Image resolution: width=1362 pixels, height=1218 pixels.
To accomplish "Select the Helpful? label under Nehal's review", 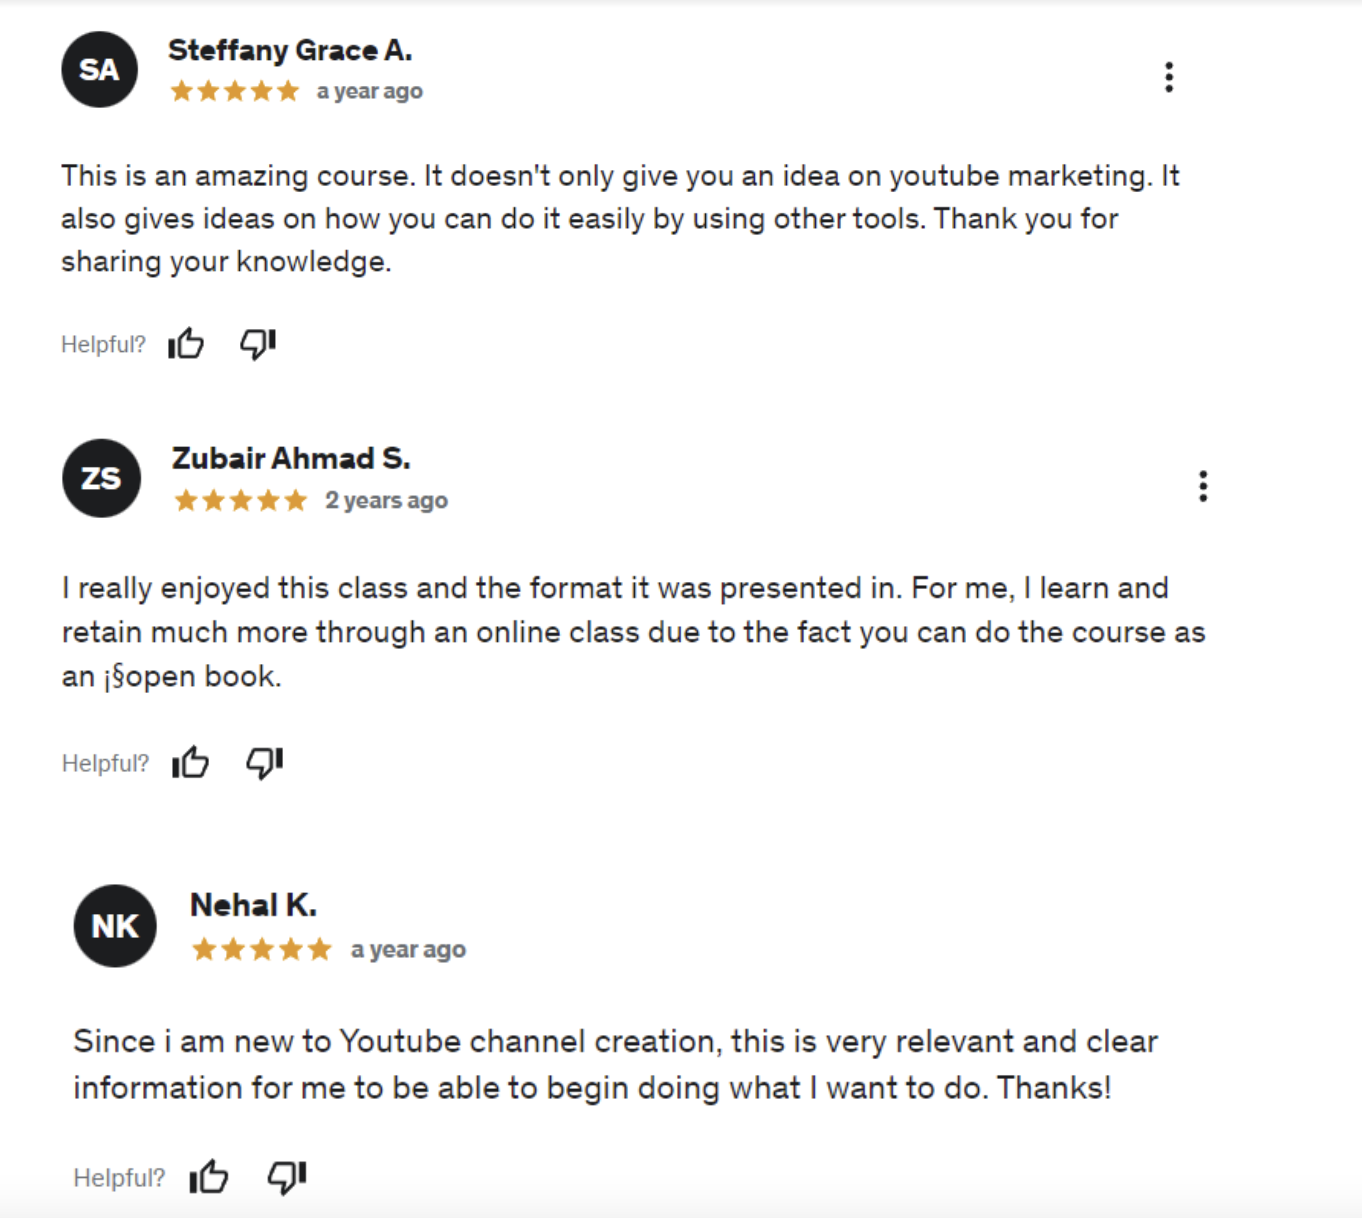I will click(x=118, y=1177).
